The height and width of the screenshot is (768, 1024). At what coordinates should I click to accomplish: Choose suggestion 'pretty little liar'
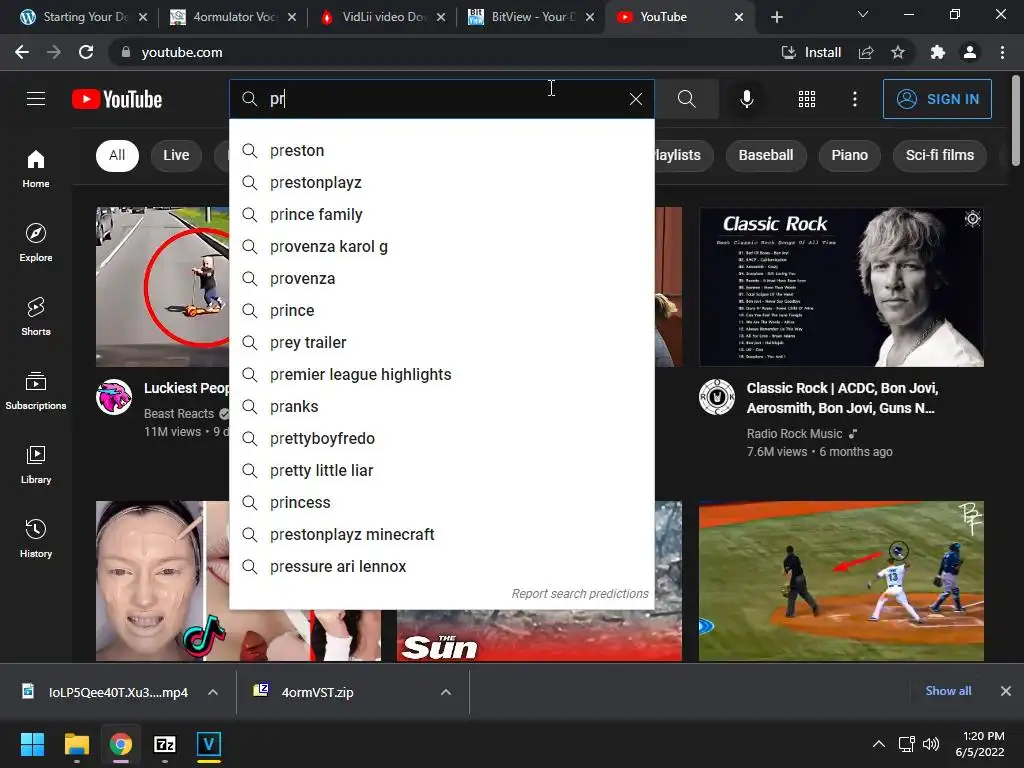tap(442, 471)
